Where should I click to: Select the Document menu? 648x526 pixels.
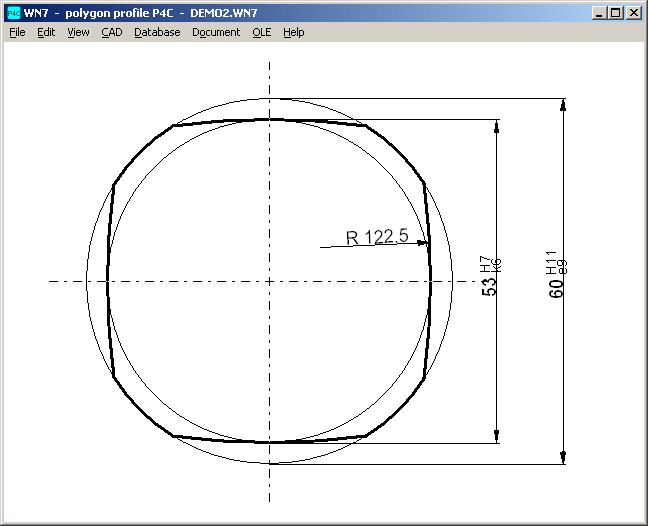[x=216, y=32]
